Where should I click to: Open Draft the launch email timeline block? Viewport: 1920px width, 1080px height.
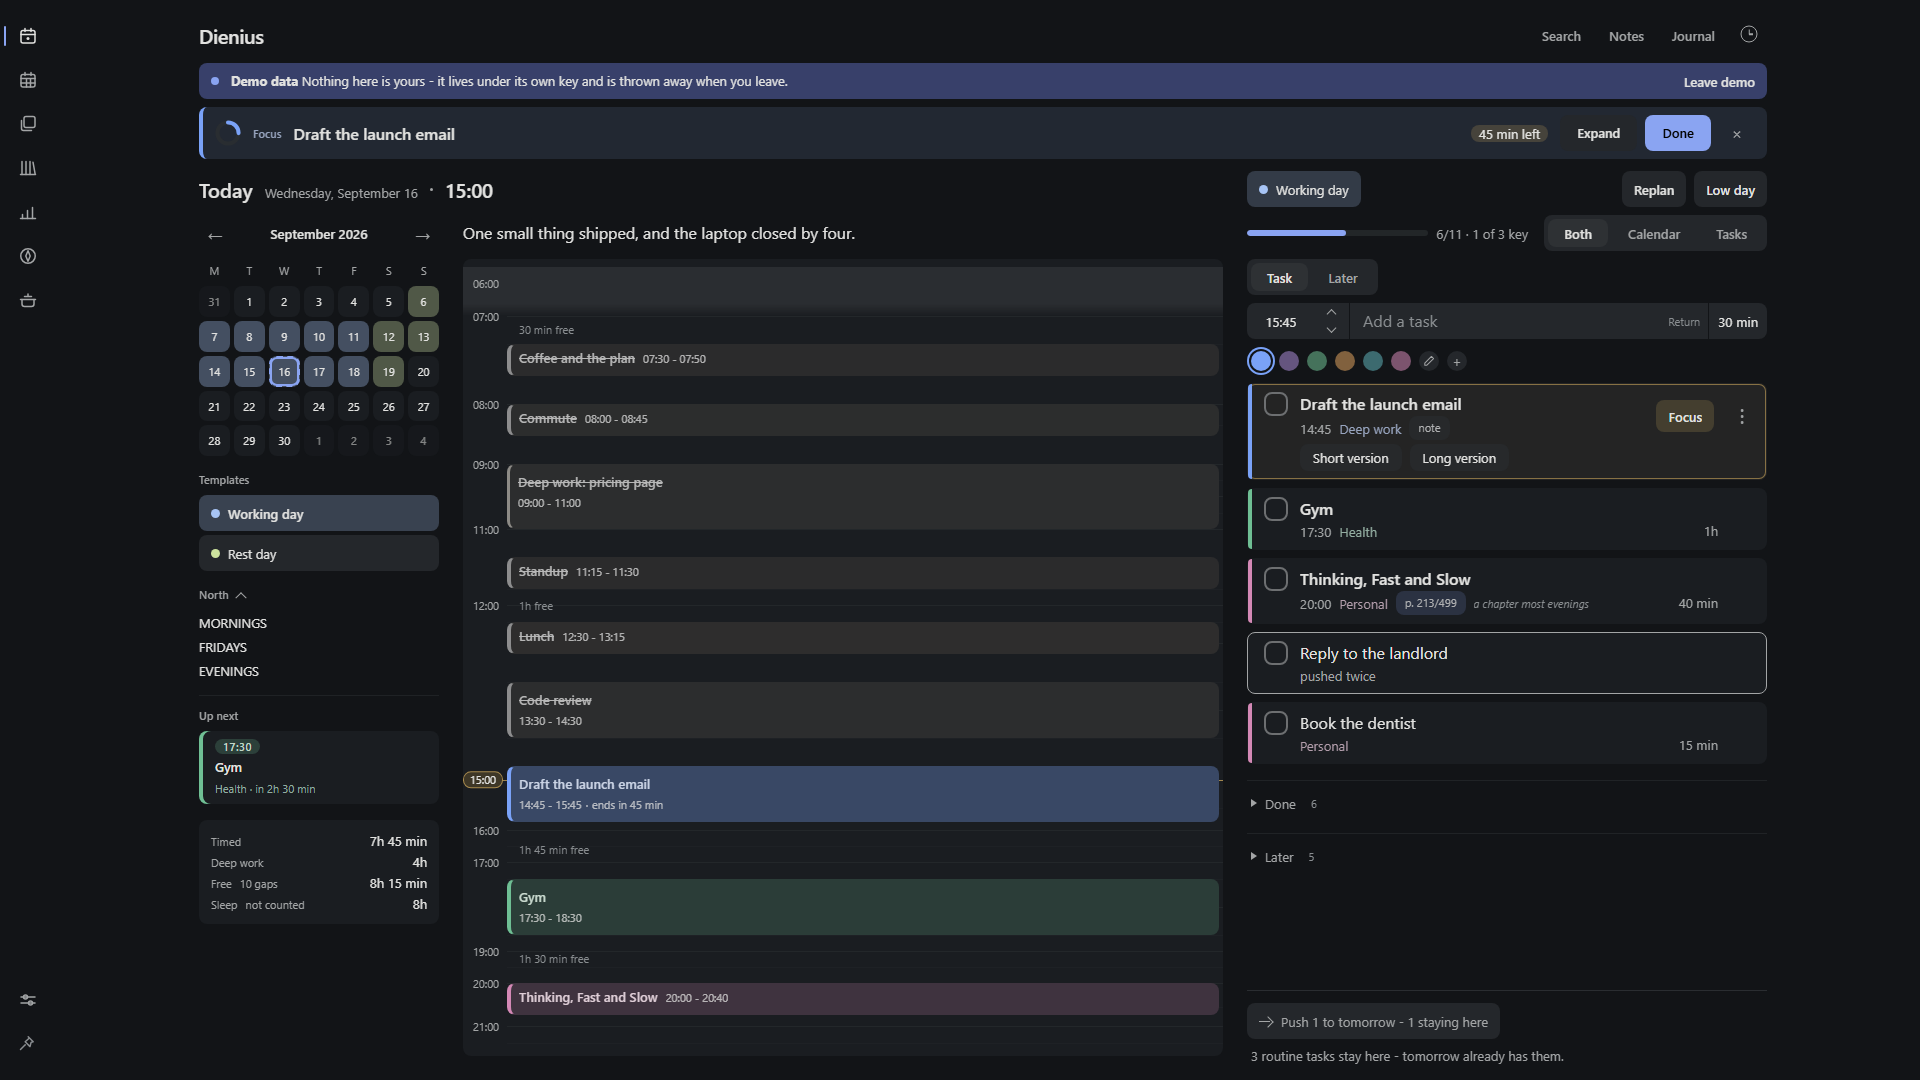(x=863, y=794)
